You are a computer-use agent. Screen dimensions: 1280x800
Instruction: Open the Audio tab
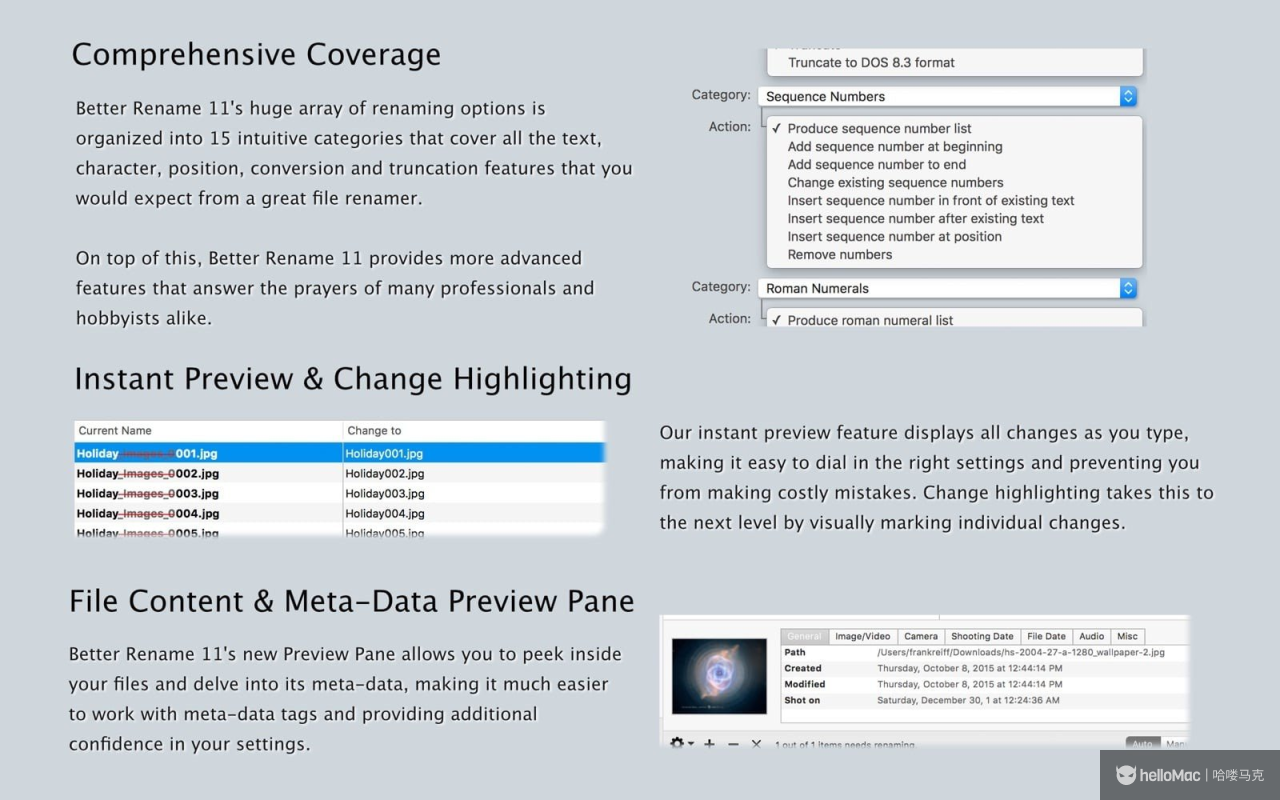[x=1091, y=636]
